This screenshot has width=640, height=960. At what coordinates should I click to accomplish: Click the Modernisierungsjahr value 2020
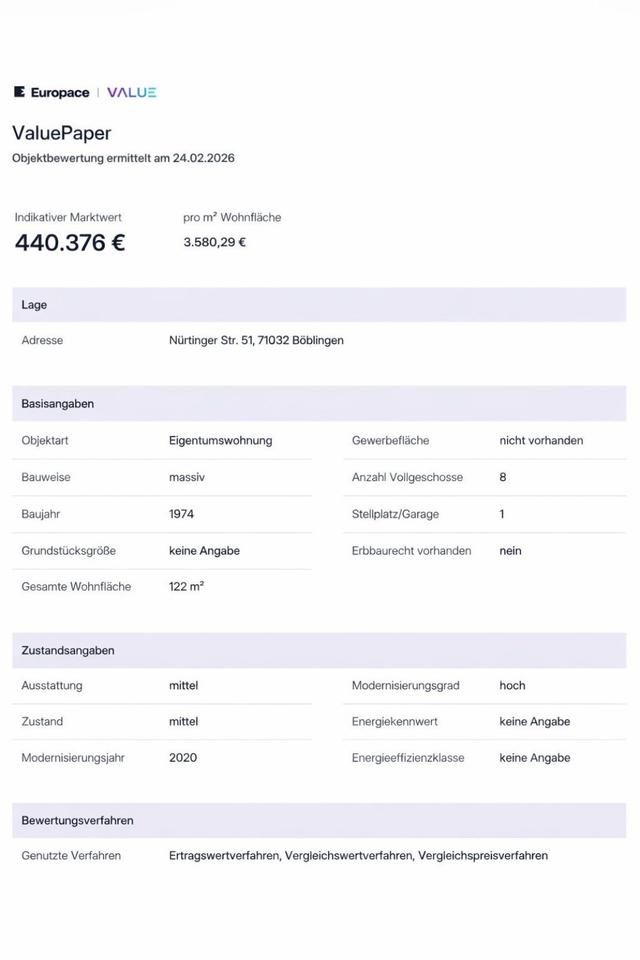tap(183, 758)
